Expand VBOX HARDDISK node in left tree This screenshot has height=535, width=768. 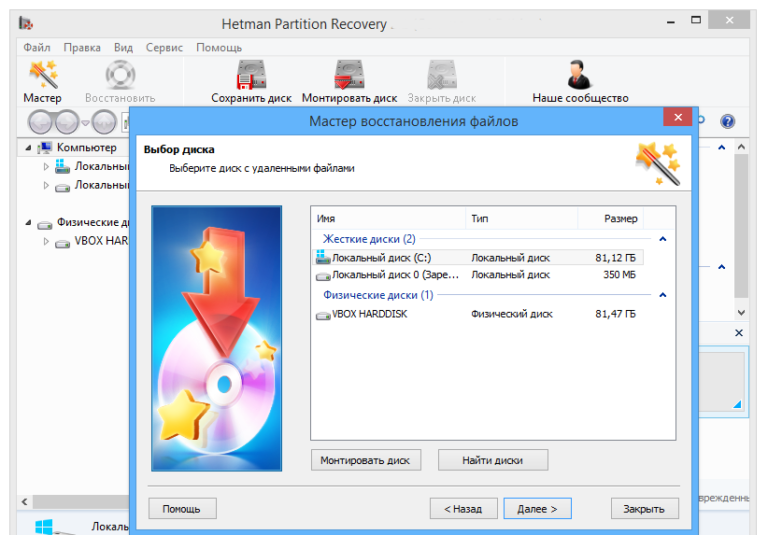pos(46,241)
